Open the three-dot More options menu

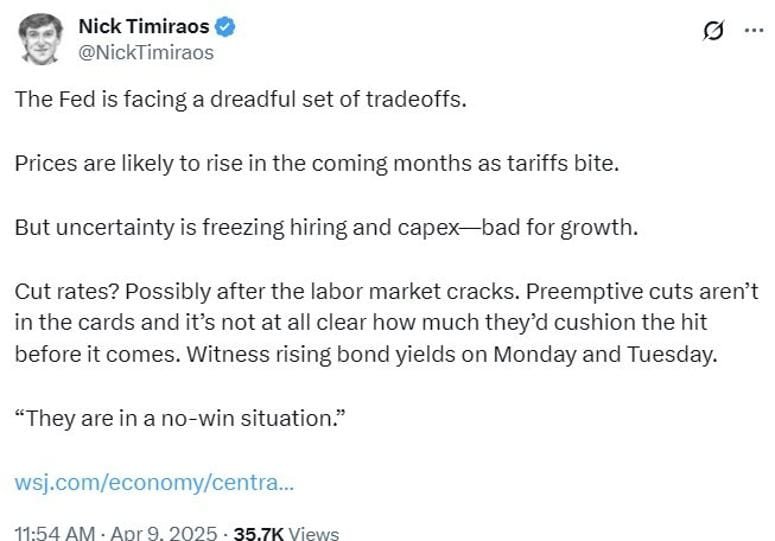pyautogui.click(x=753, y=30)
